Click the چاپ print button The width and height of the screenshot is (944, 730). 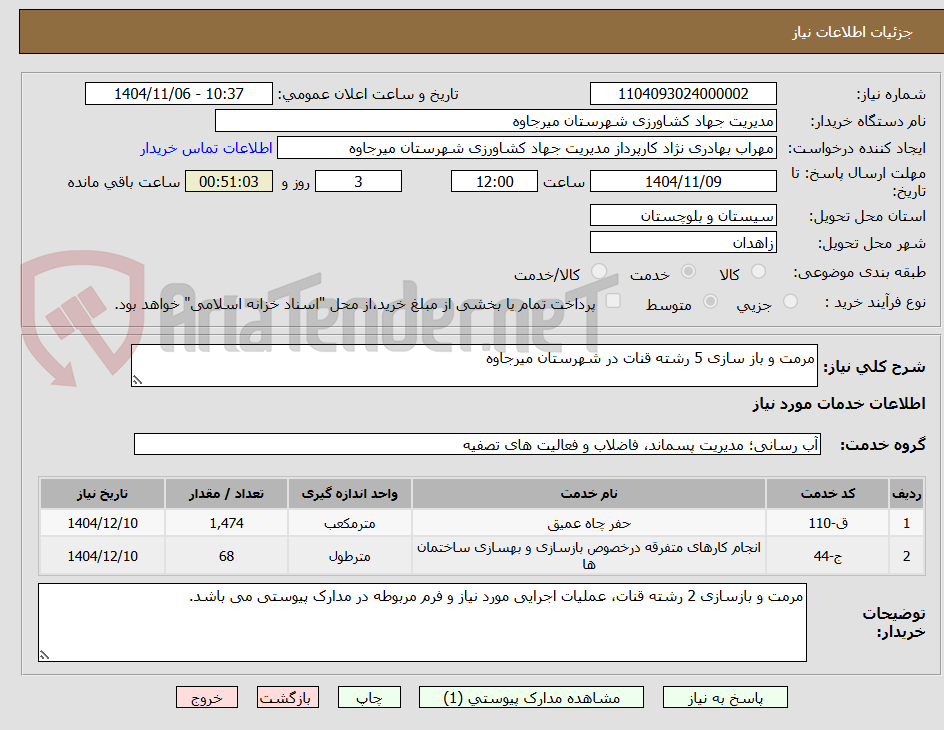369,698
